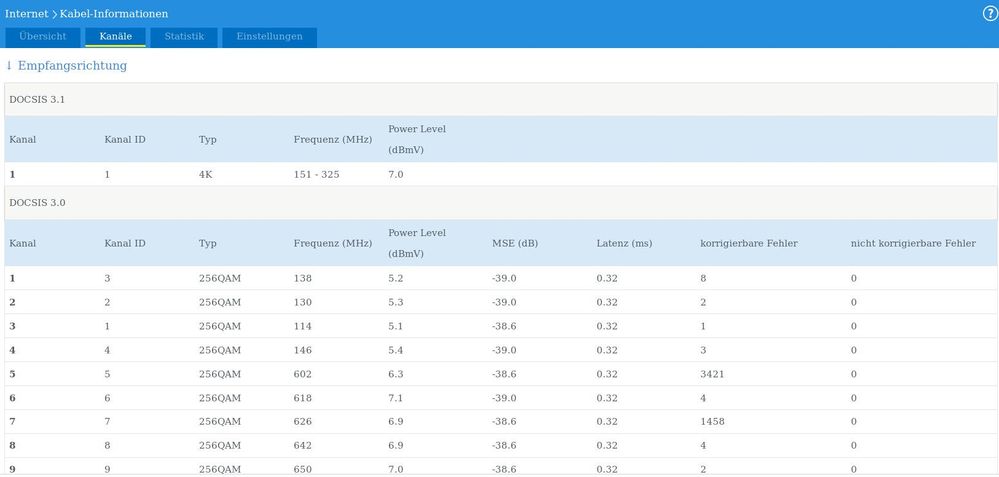Click the DOCSIS 3.1 power level 7.0
The image size is (999, 477).
coord(396,174)
